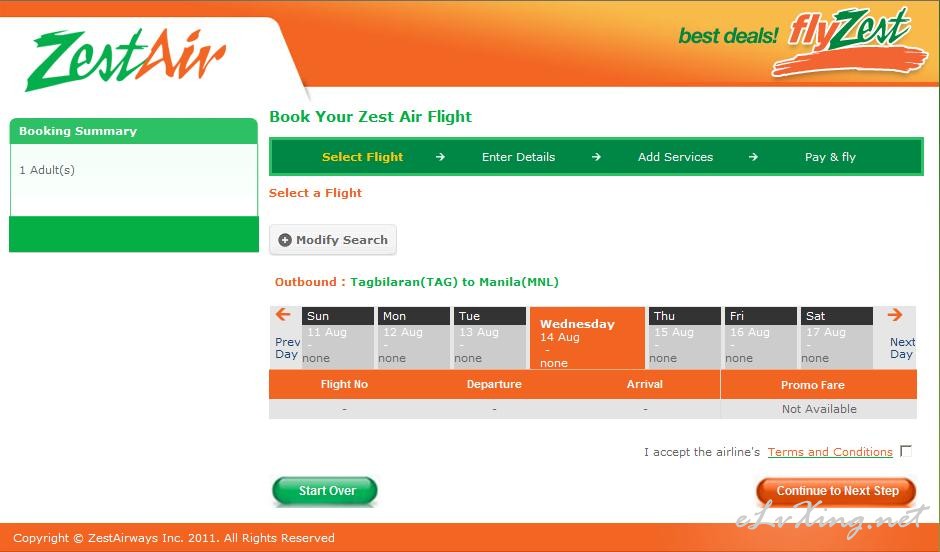Click the Prev Day left arrow
Viewport: 940px width, 552px height.
tap(283, 315)
